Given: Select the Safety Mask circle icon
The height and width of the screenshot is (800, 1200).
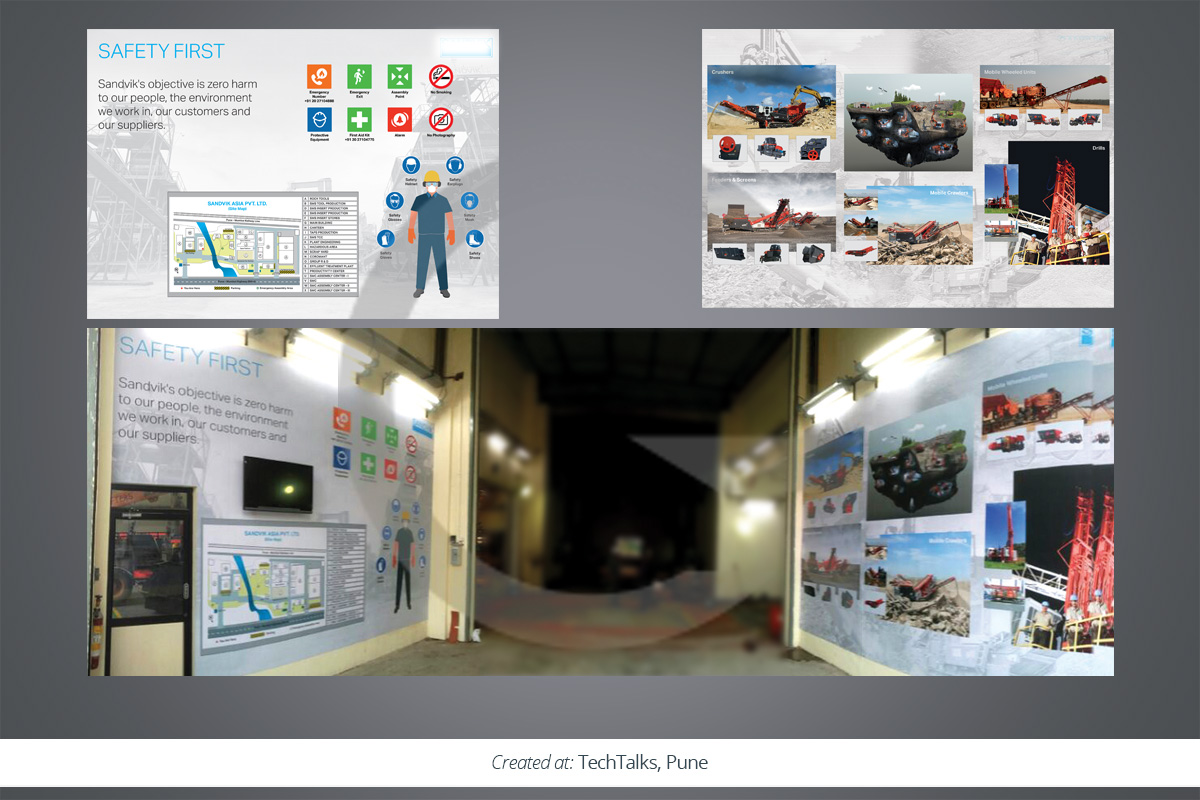Looking at the screenshot, I should pos(471,201).
